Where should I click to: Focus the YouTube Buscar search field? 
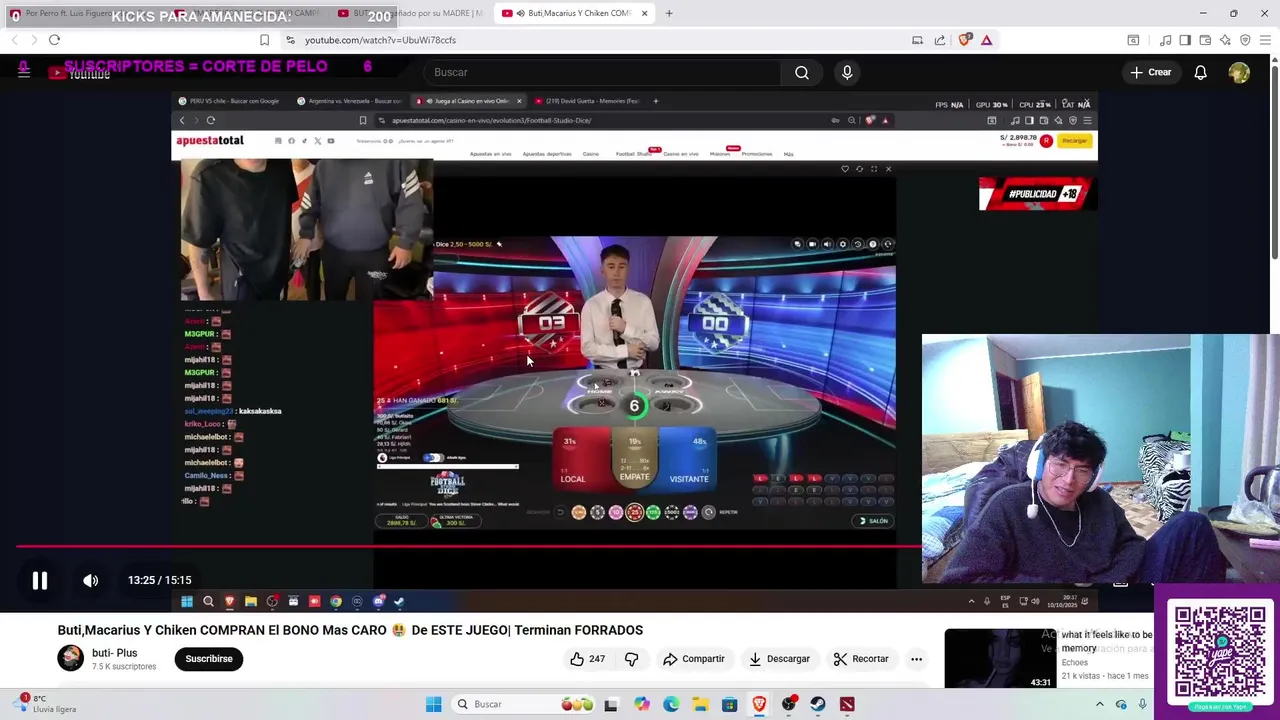(x=602, y=72)
